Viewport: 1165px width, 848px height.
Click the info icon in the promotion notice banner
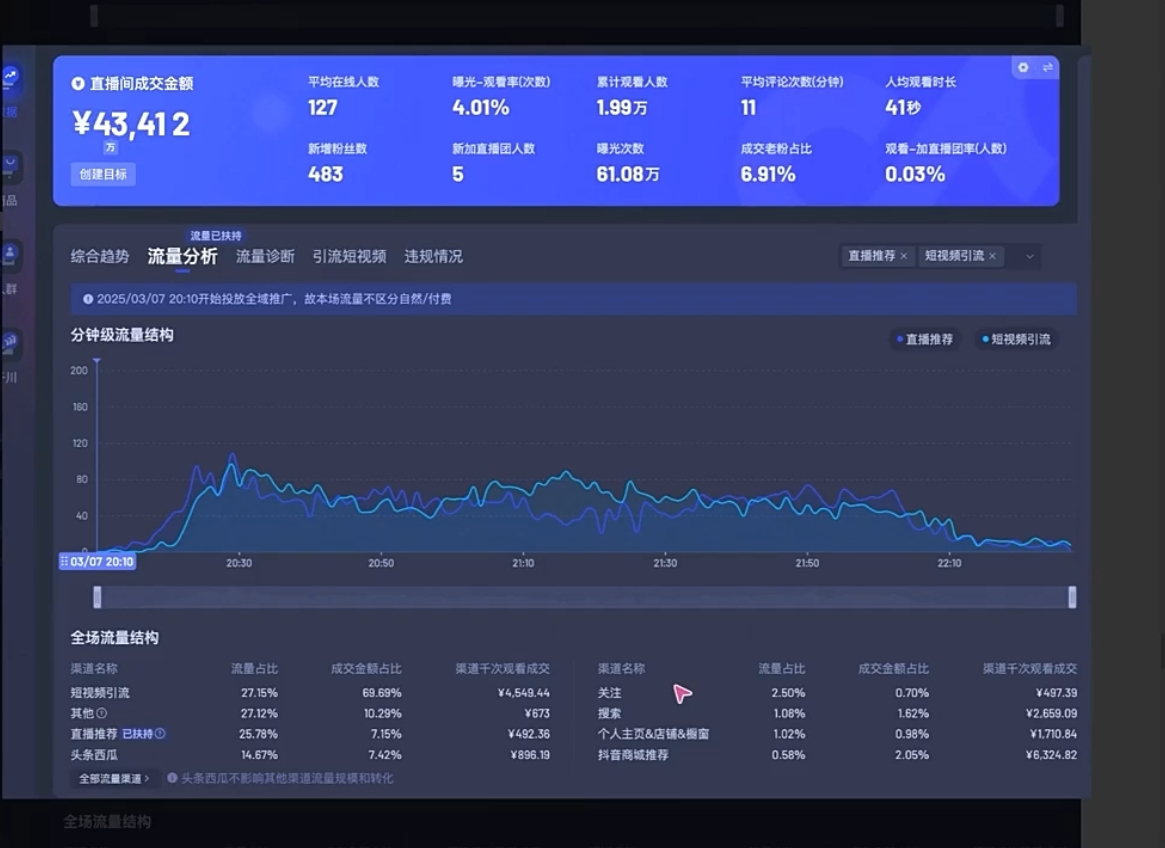[x=88, y=299]
